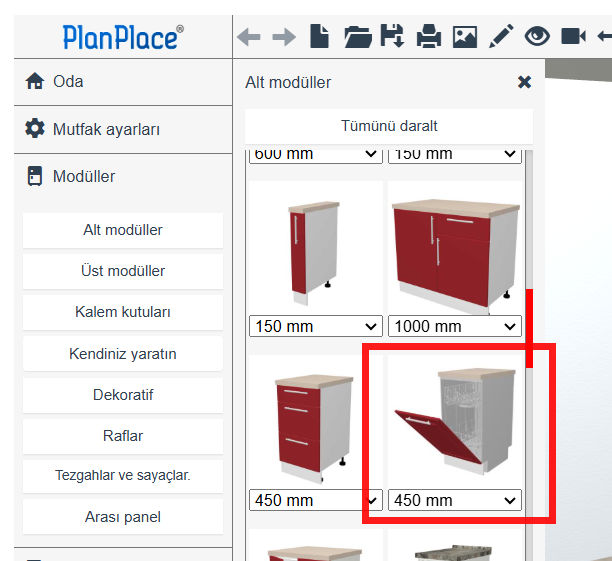612x561 pixels.
Task: Open the 150 mm dropdown under narrow cabinet
Action: click(x=315, y=326)
